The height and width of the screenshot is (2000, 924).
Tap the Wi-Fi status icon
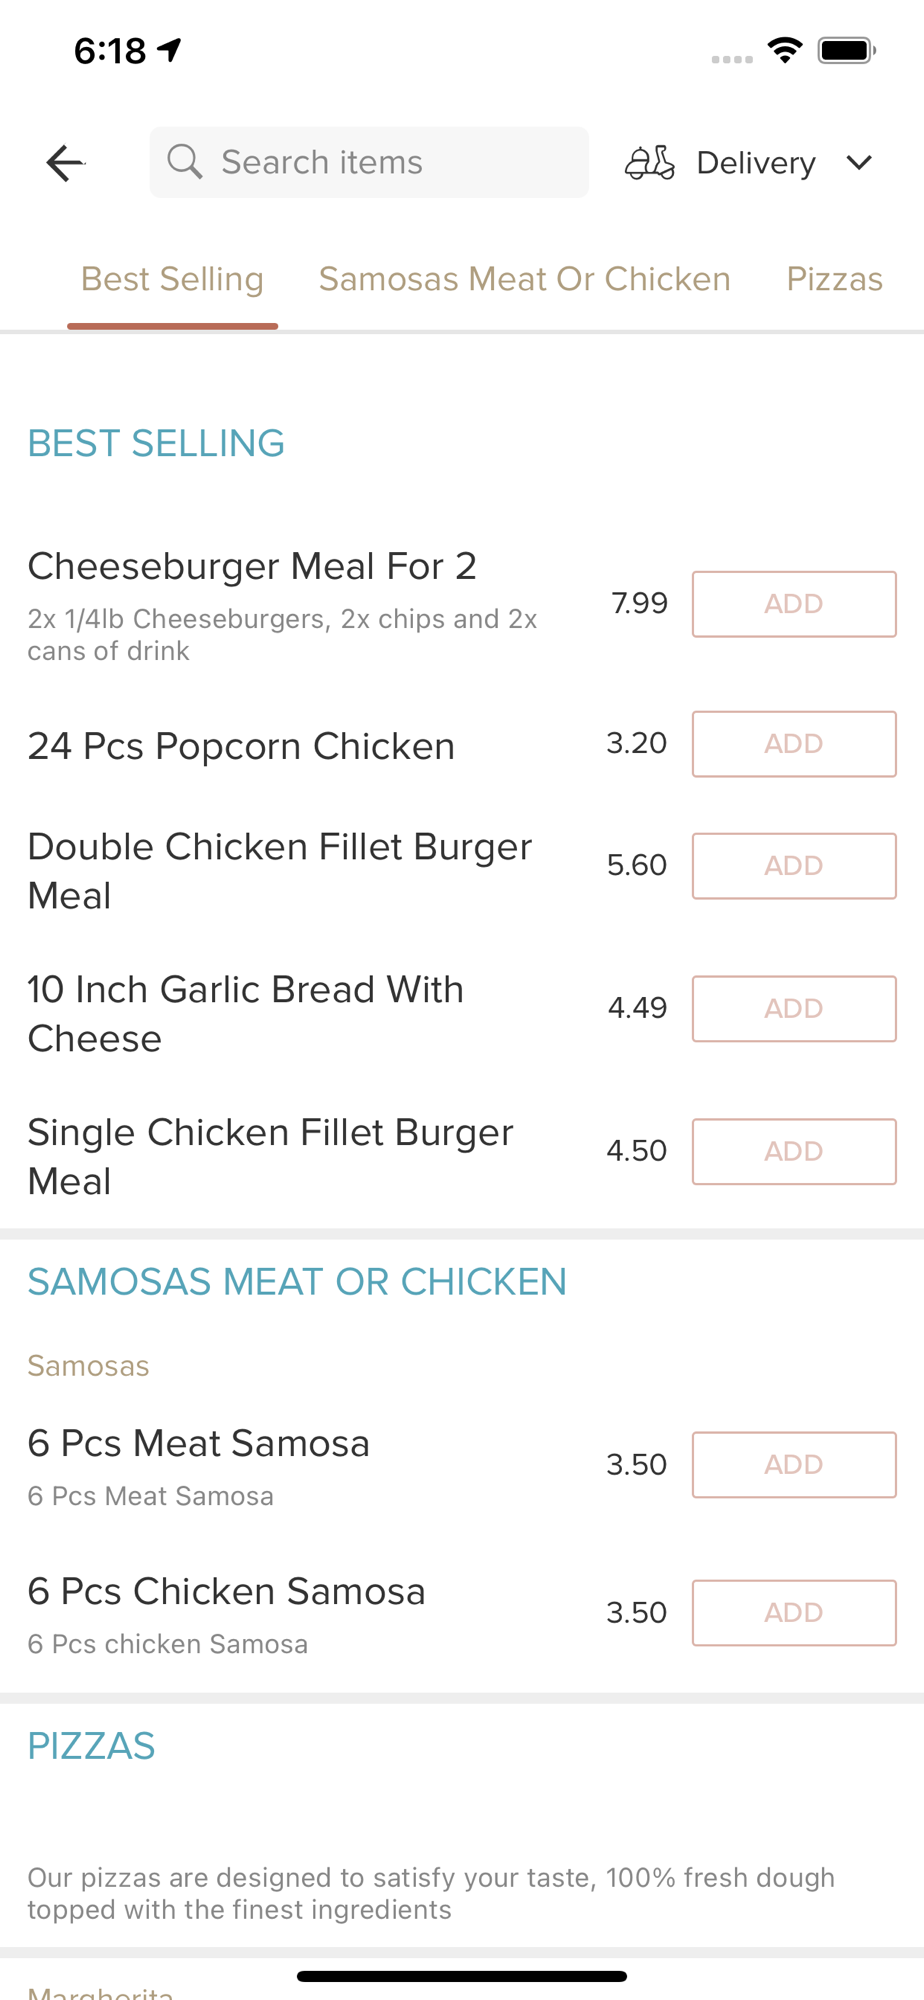tap(785, 50)
